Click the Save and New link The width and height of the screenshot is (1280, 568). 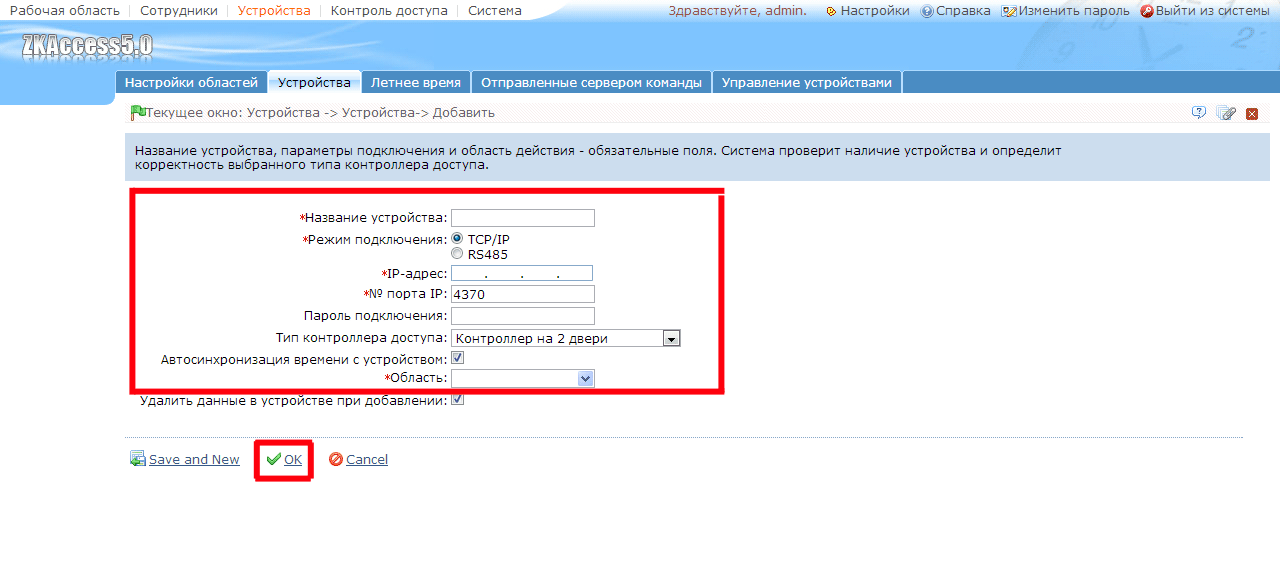[x=194, y=459]
